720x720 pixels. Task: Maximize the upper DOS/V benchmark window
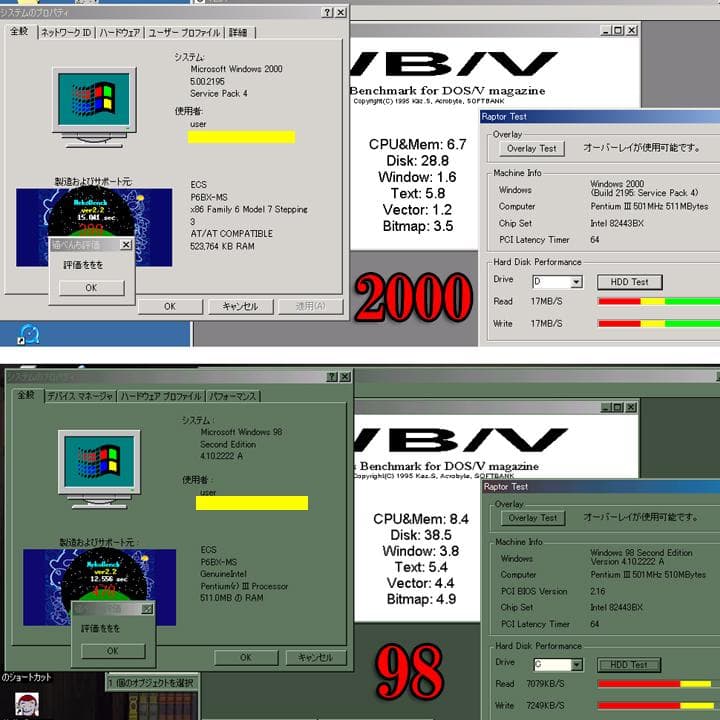[x=618, y=31]
